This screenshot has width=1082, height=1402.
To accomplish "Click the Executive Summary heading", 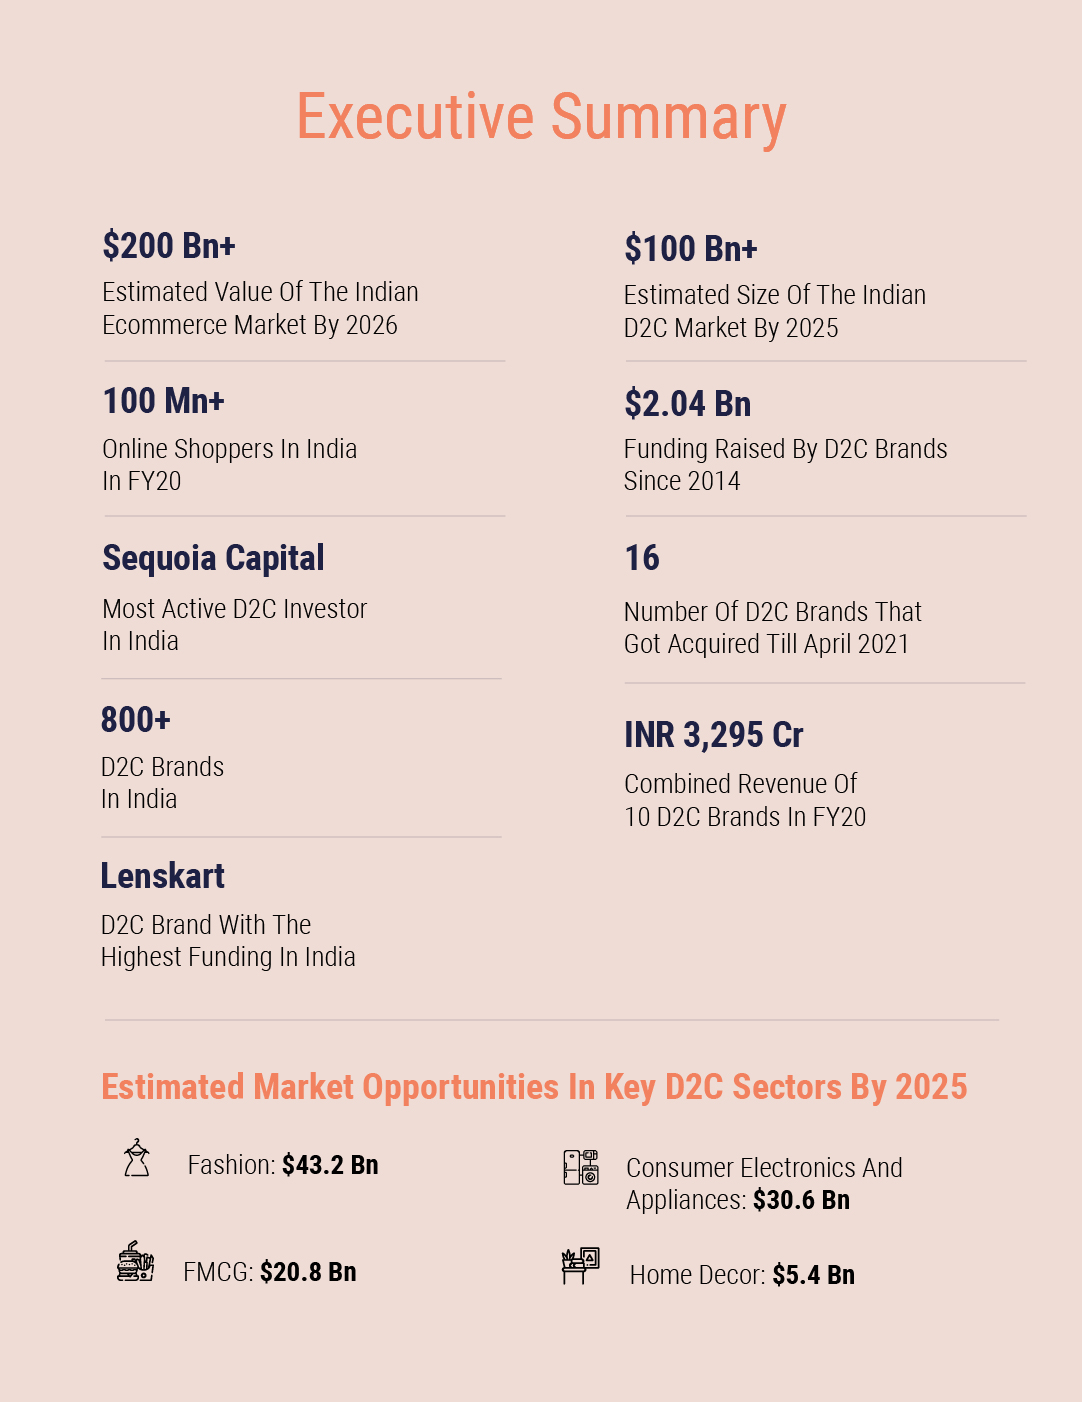I will point(541,117).
